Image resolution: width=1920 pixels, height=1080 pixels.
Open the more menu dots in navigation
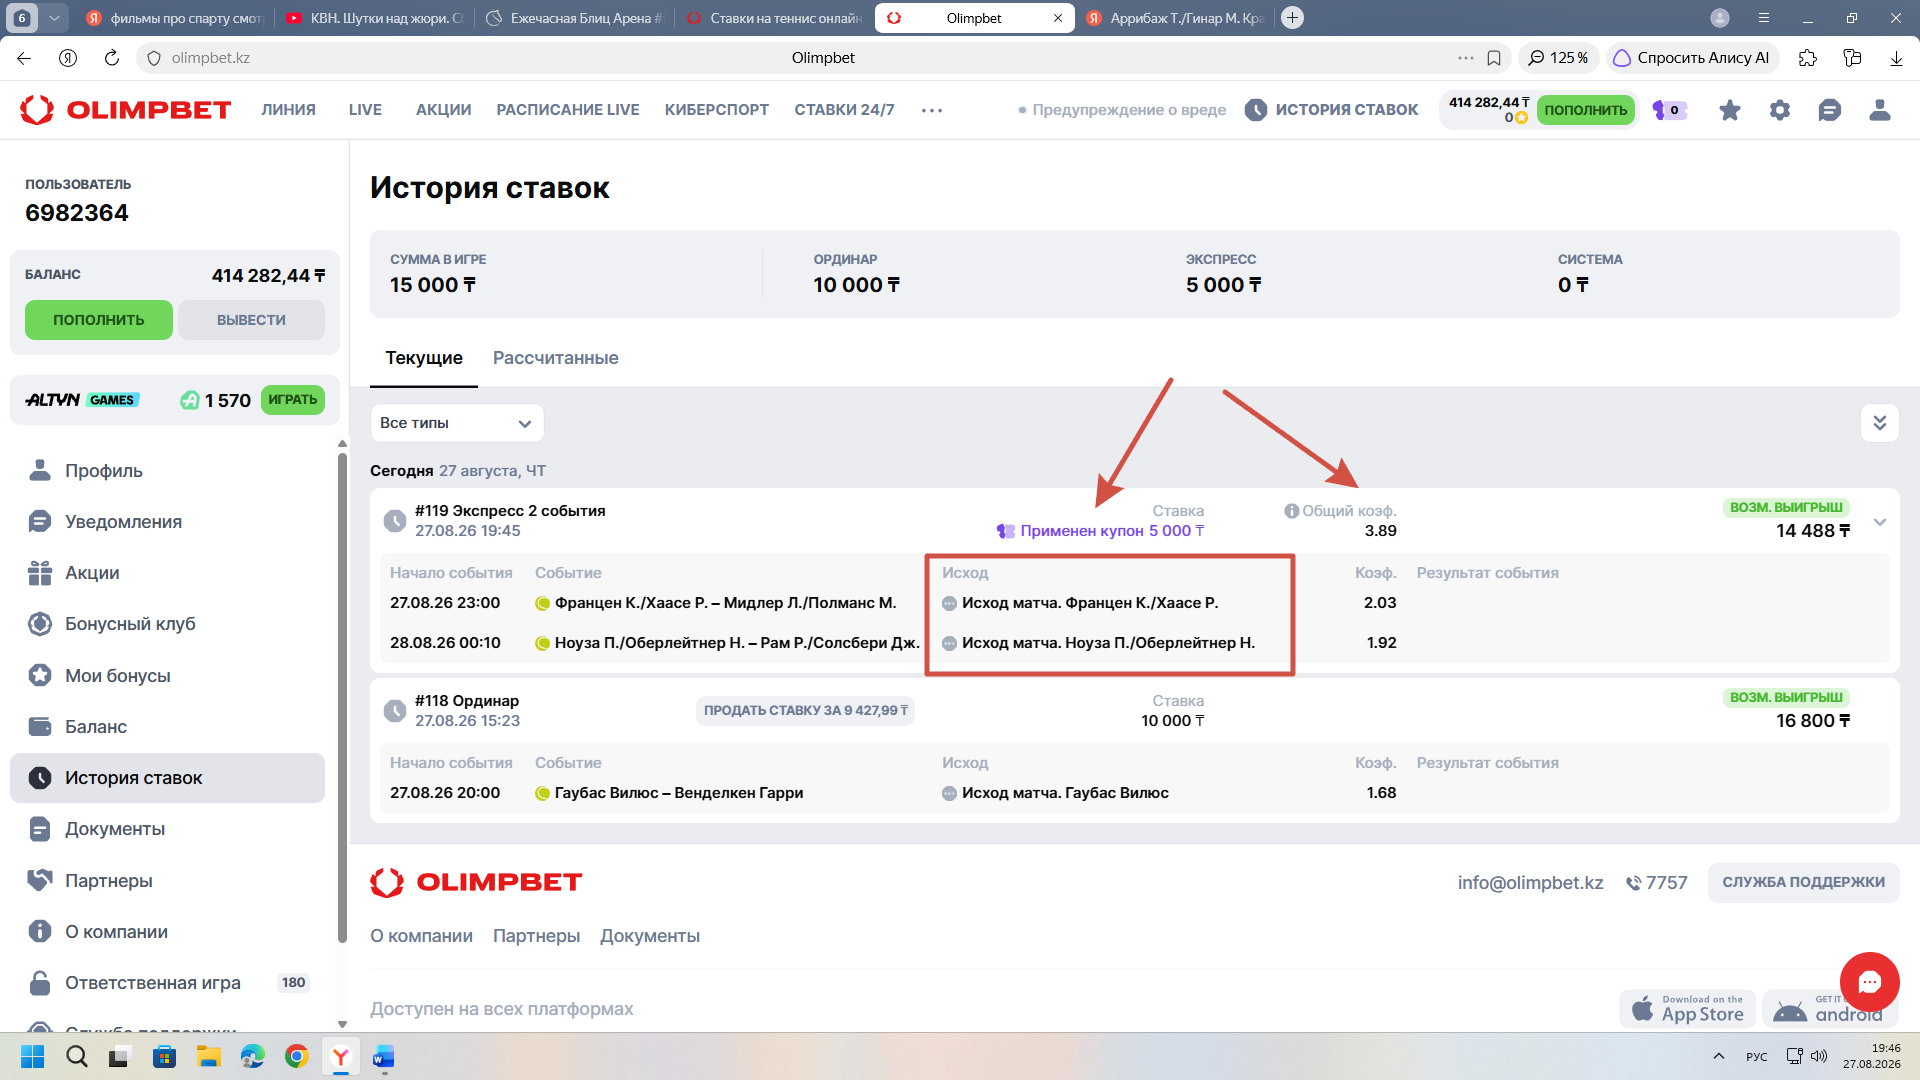coord(932,110)
